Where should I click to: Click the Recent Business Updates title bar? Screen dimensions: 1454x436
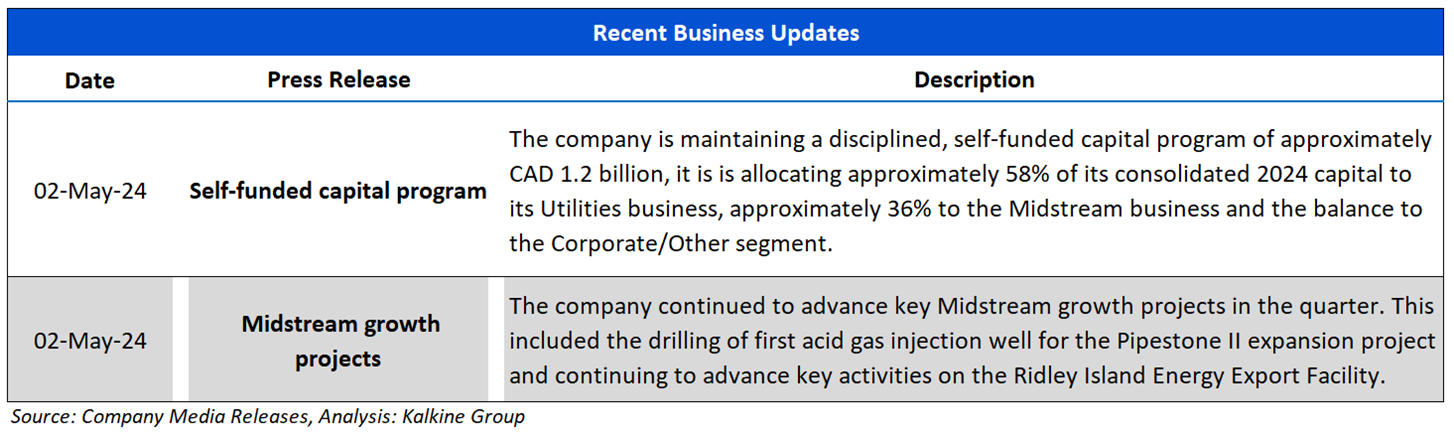coord(726,33)
